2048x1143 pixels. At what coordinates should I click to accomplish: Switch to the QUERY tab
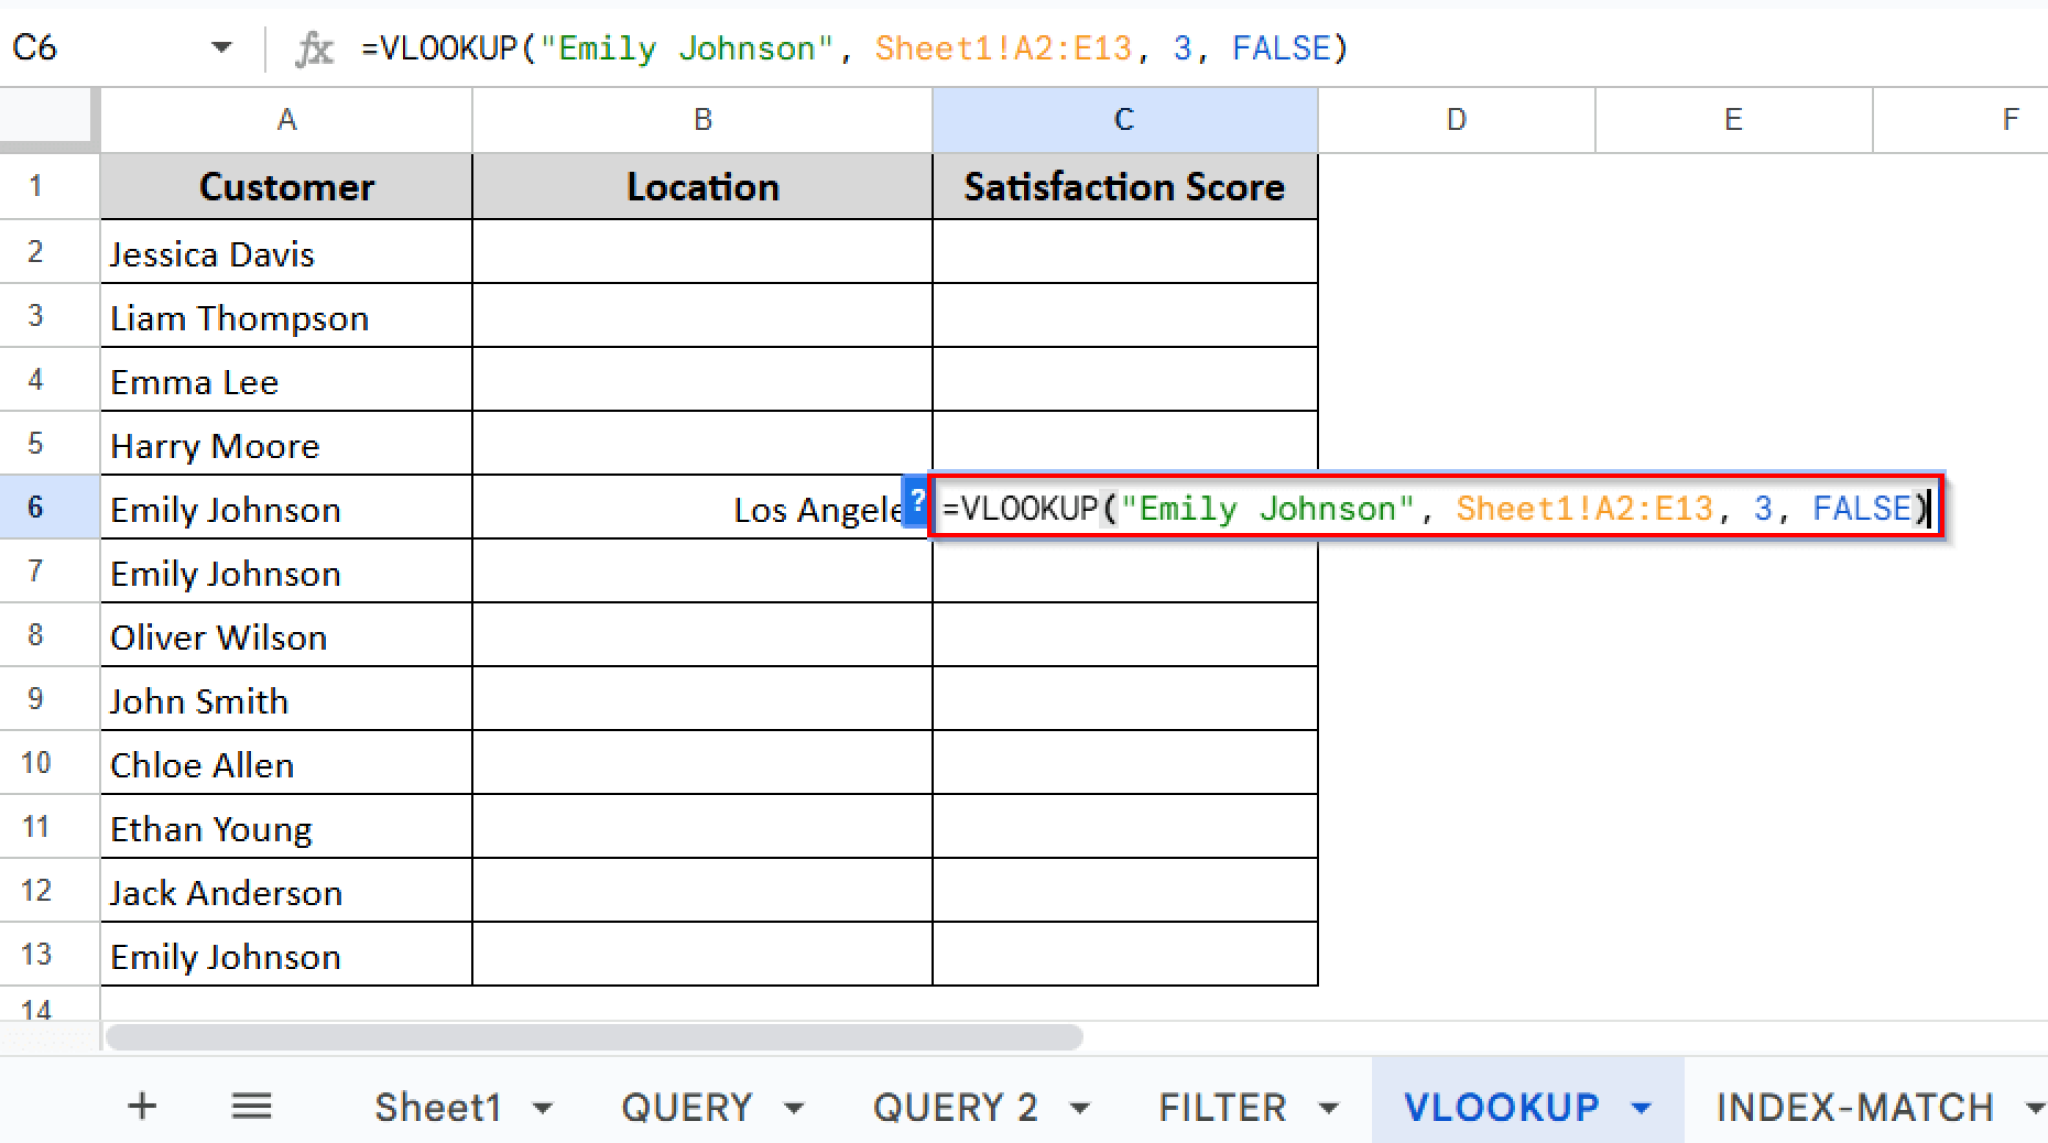686,1108
